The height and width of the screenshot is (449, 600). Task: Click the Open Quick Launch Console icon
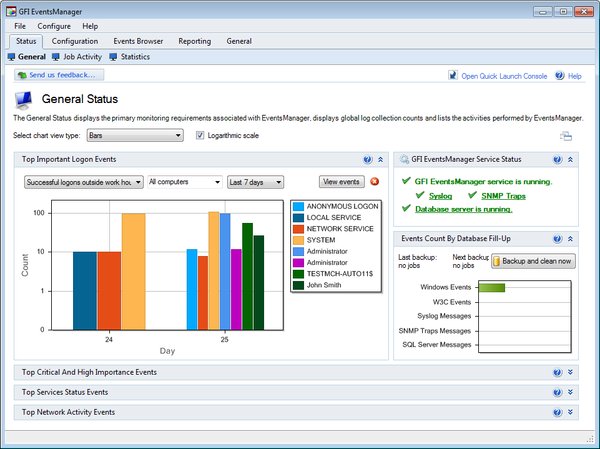point(453,75)
